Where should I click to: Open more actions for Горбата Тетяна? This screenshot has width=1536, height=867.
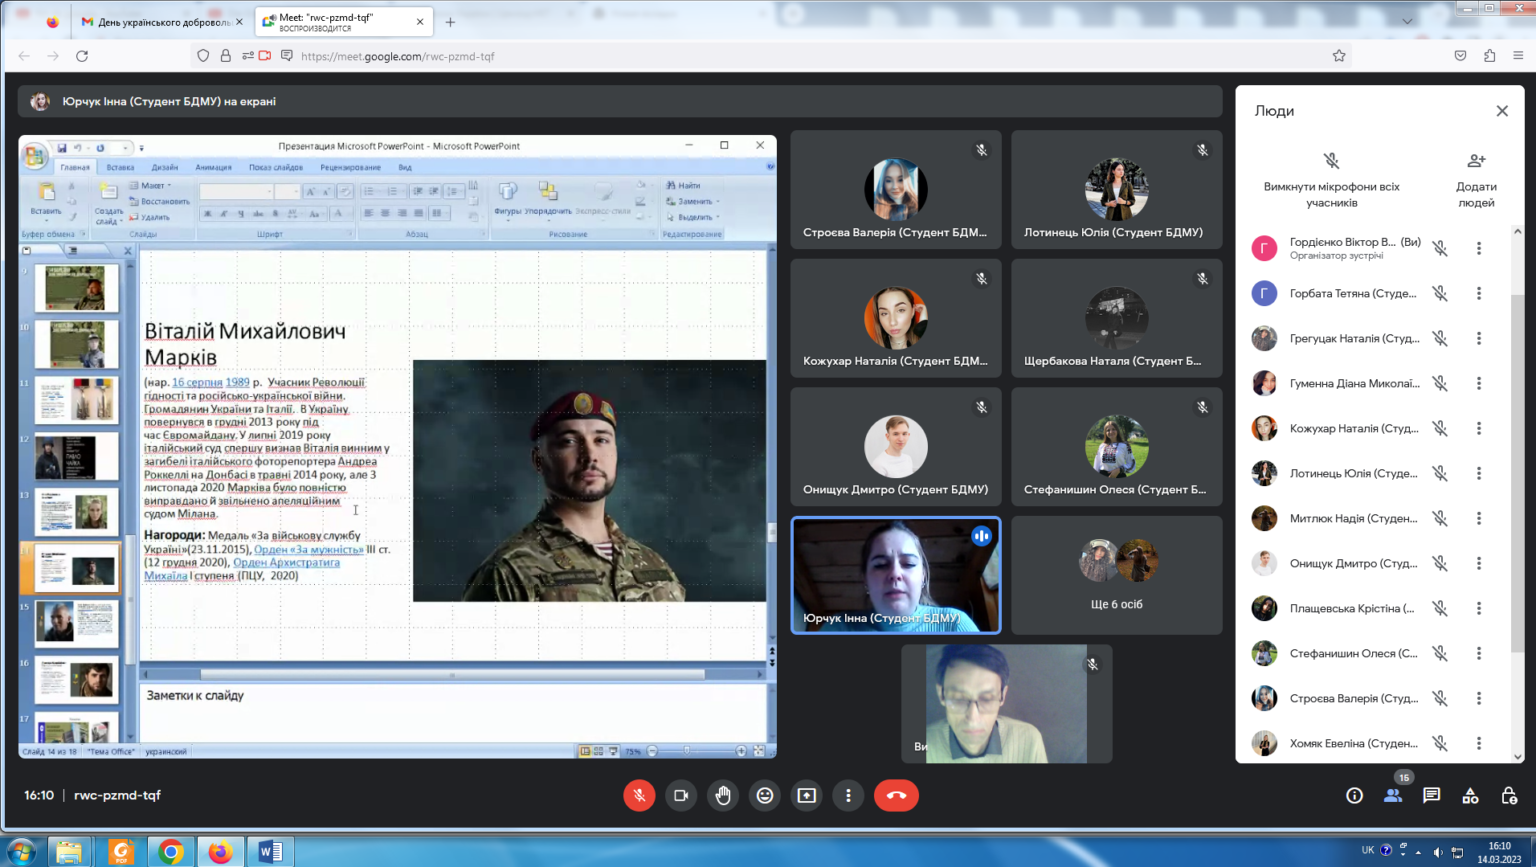point(1479,293)
